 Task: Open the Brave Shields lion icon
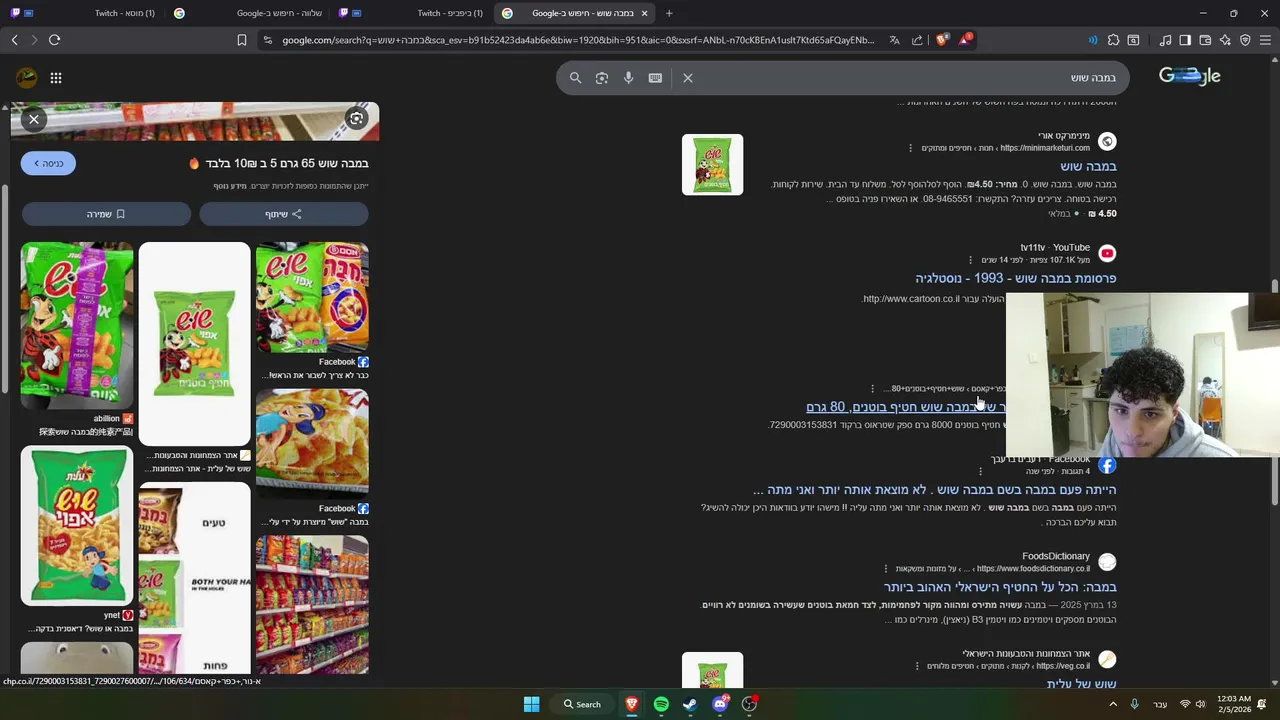click(x=942, y=40)
